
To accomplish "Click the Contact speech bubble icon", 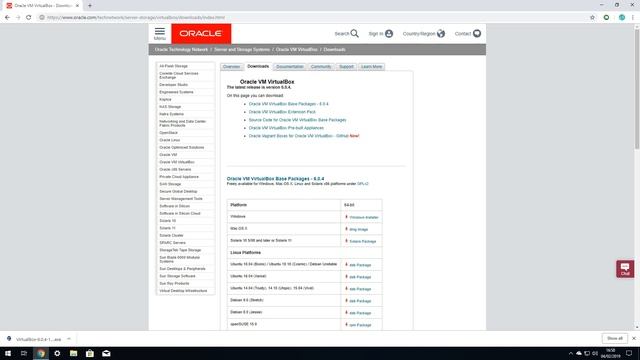I will click(477, 33).
